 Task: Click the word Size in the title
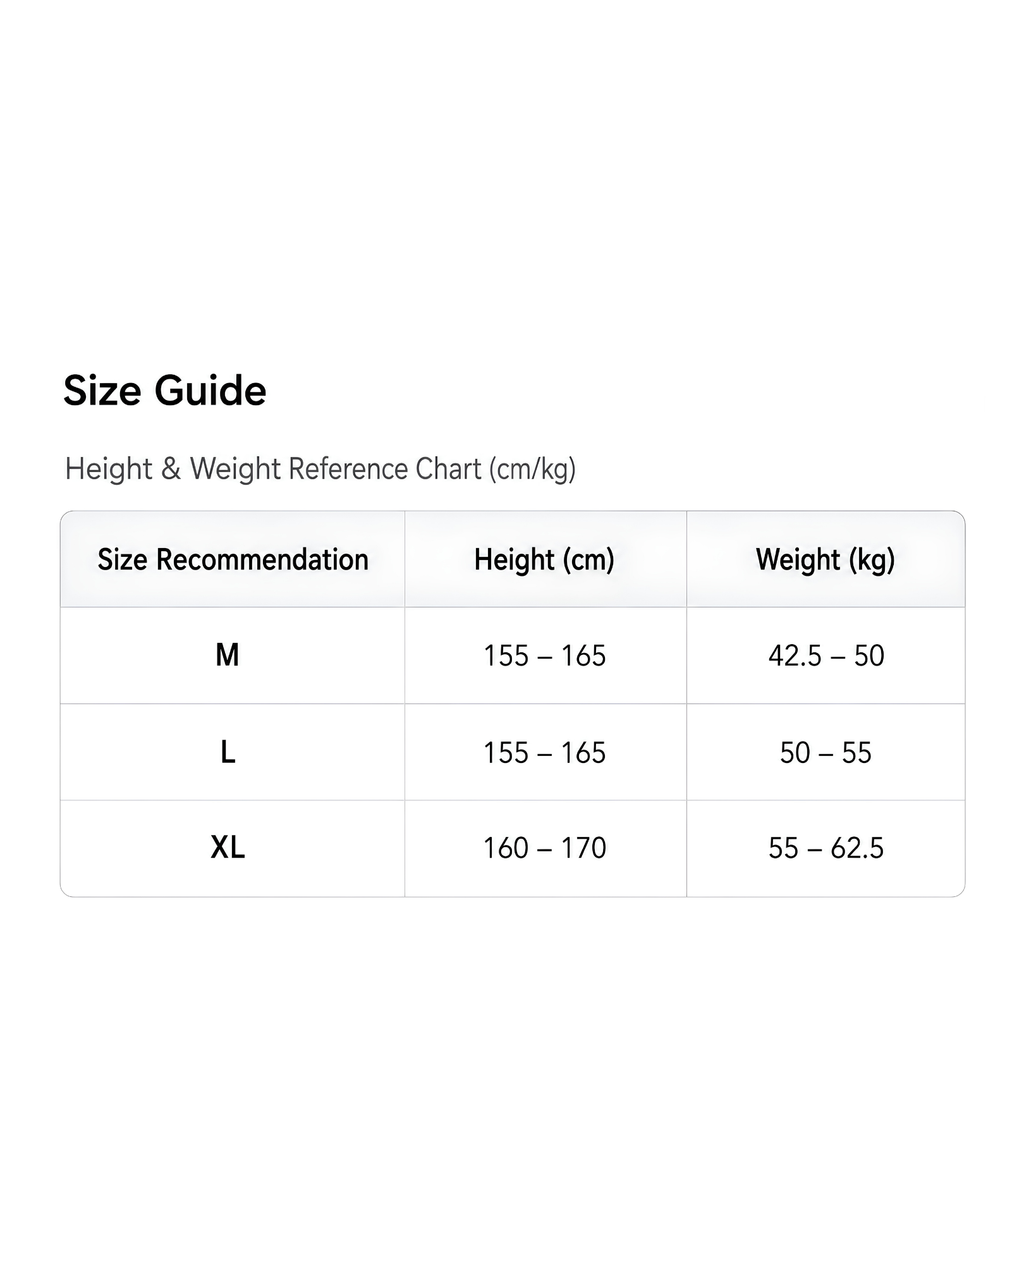point(103,390)
